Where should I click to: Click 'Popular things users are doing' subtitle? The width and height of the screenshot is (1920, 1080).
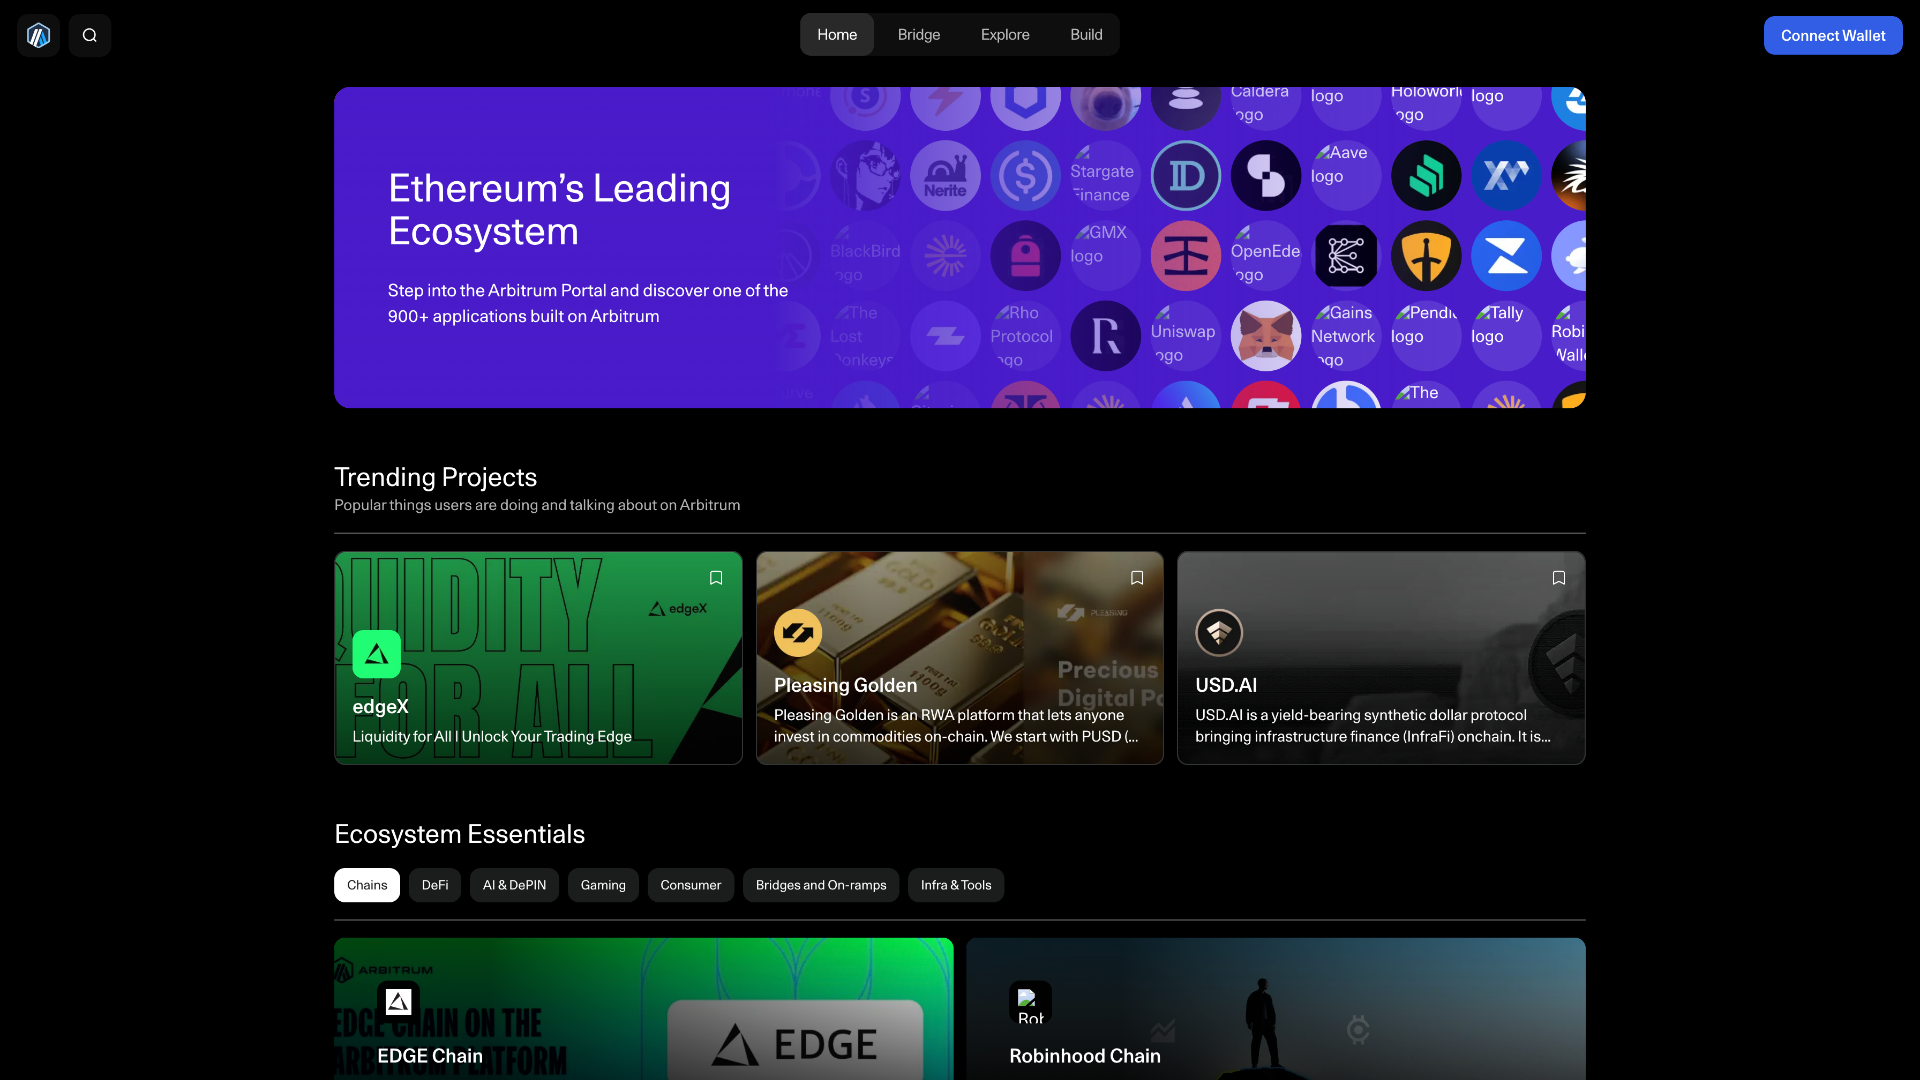pos(537,505)
